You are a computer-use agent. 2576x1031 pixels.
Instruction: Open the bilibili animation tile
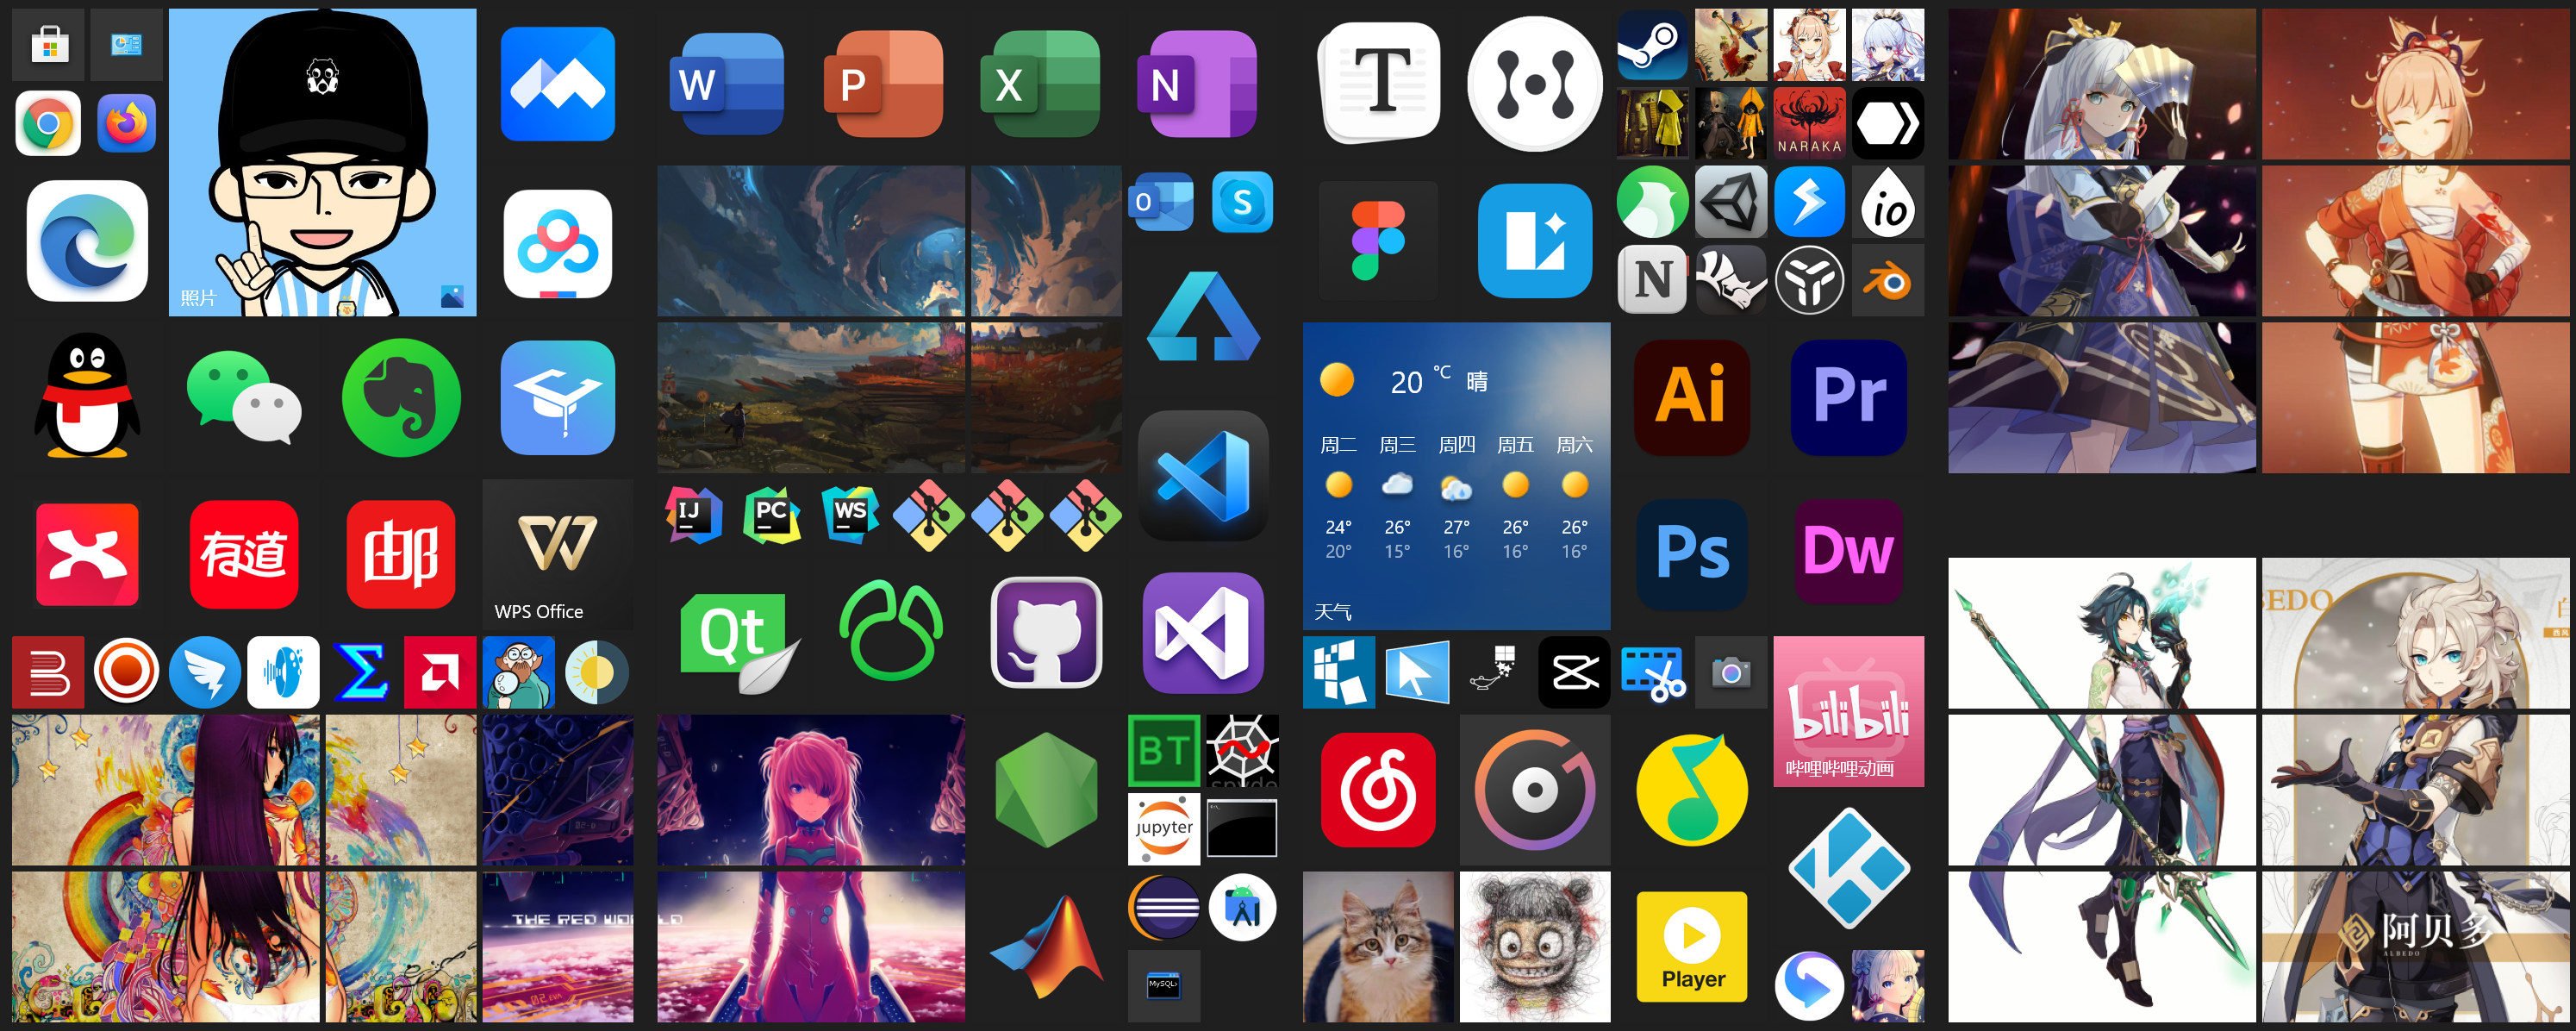click(x=1848, y=711)
